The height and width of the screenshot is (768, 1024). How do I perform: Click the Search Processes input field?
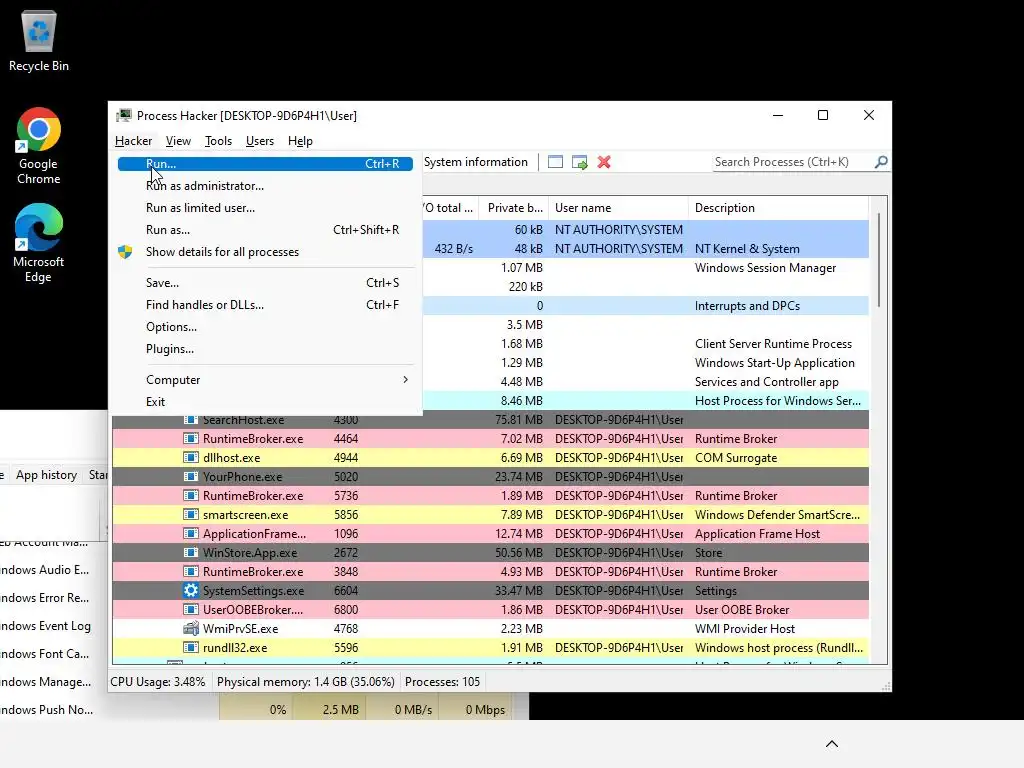click(793, 162)
